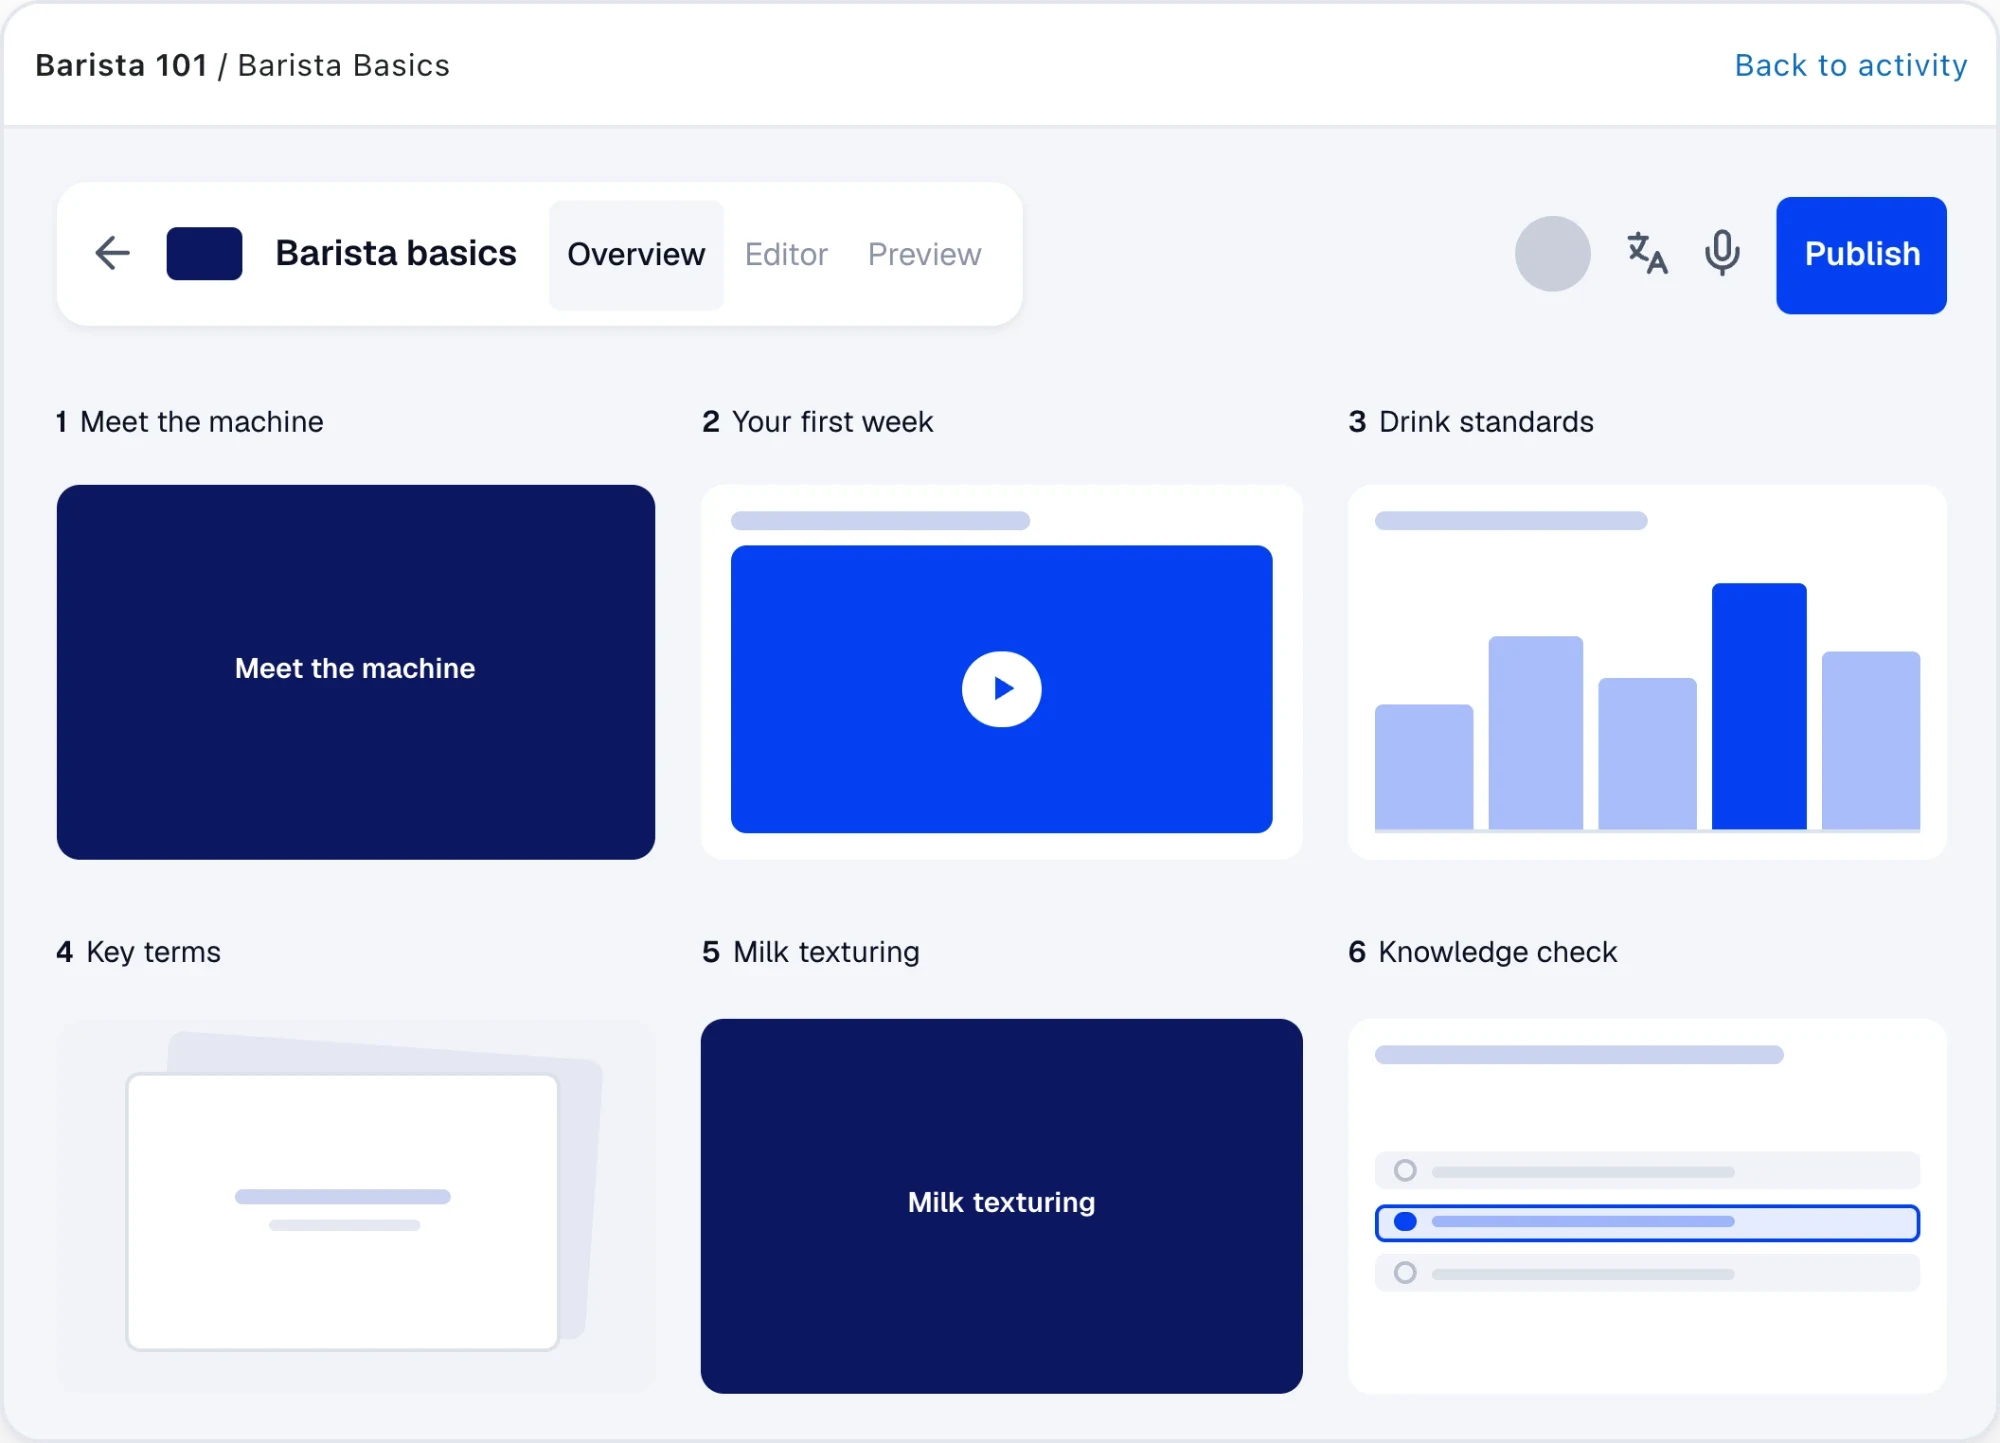This screenshot has width=2000, height=1443.
Task: Select the first radio option in Knowledge check
Action: (x=1647, y=1170)
